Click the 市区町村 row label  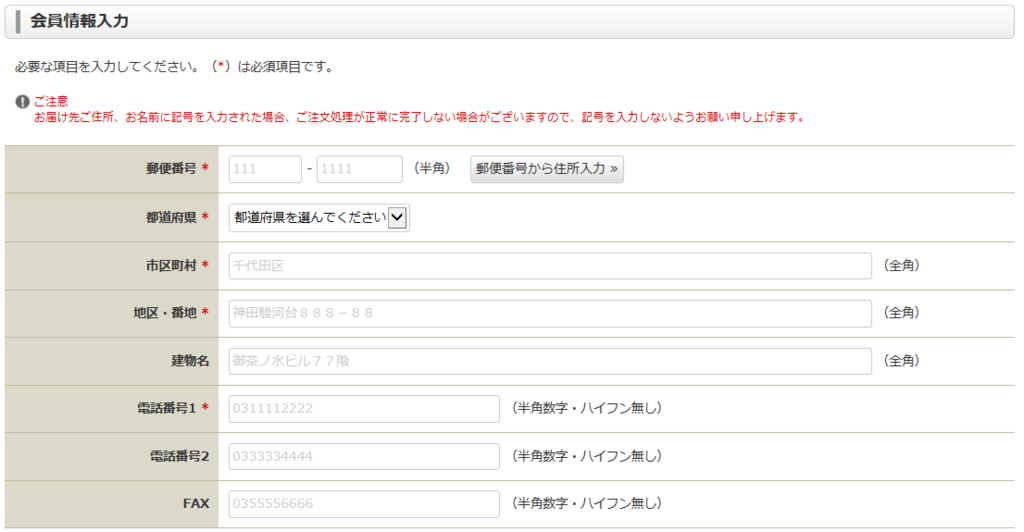click(x=171, y=266)
